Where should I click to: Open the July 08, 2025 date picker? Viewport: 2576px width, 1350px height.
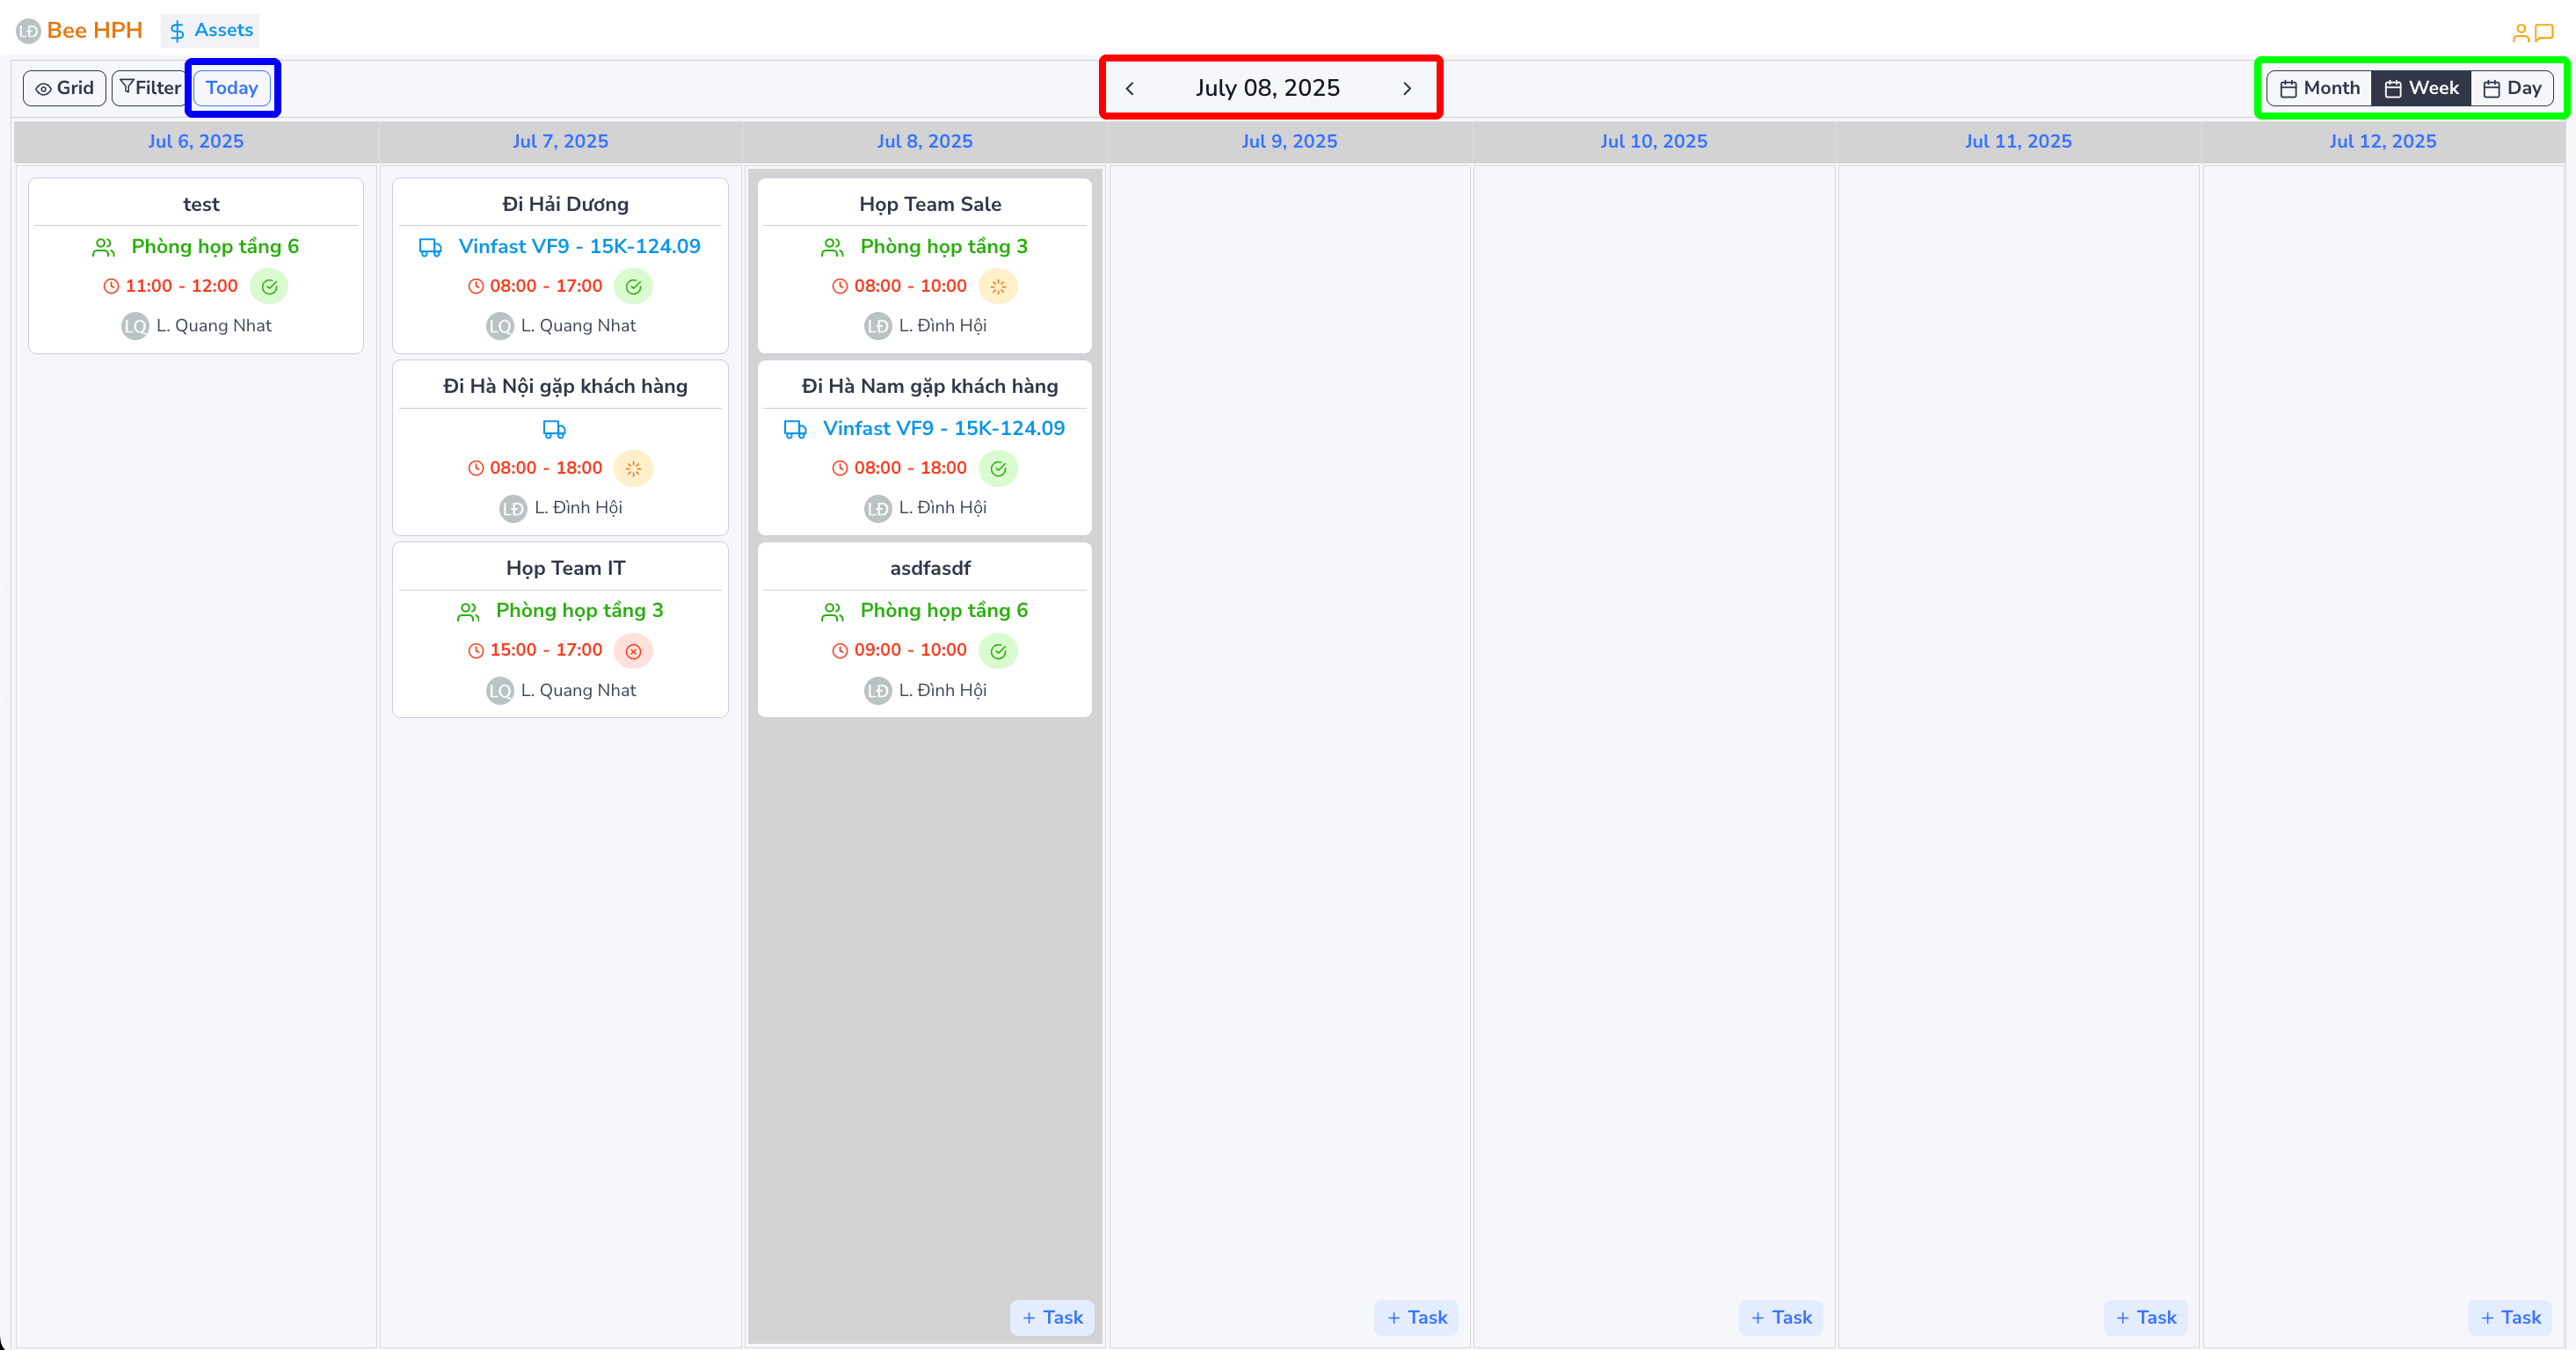(x=1267, y=88)
